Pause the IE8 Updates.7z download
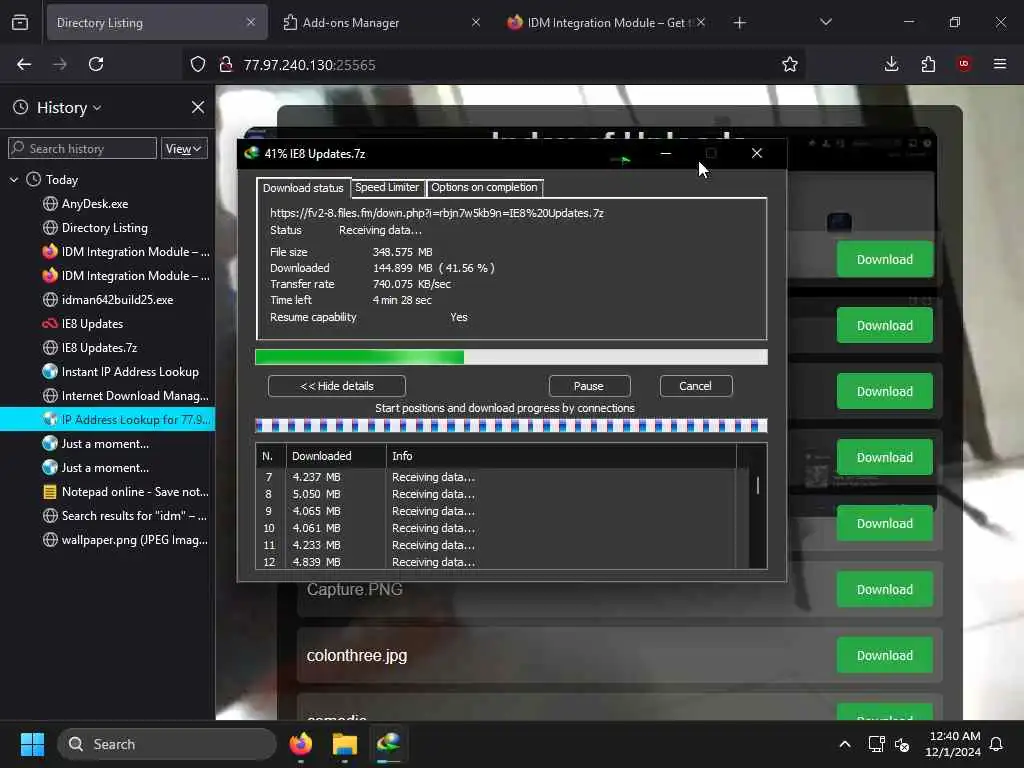Screen dimensions: 1024x768 589,386
